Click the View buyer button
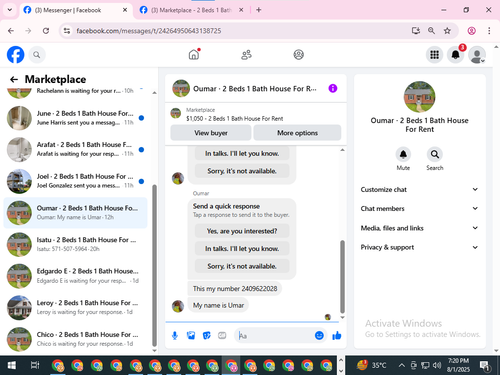 coord(211,133)
